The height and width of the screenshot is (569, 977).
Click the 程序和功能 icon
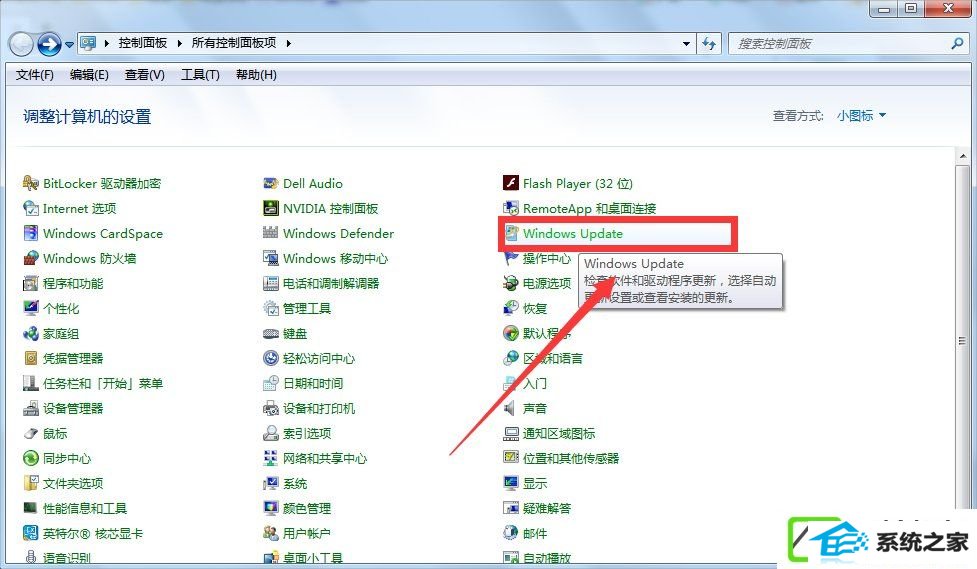[x=31, y=284]
